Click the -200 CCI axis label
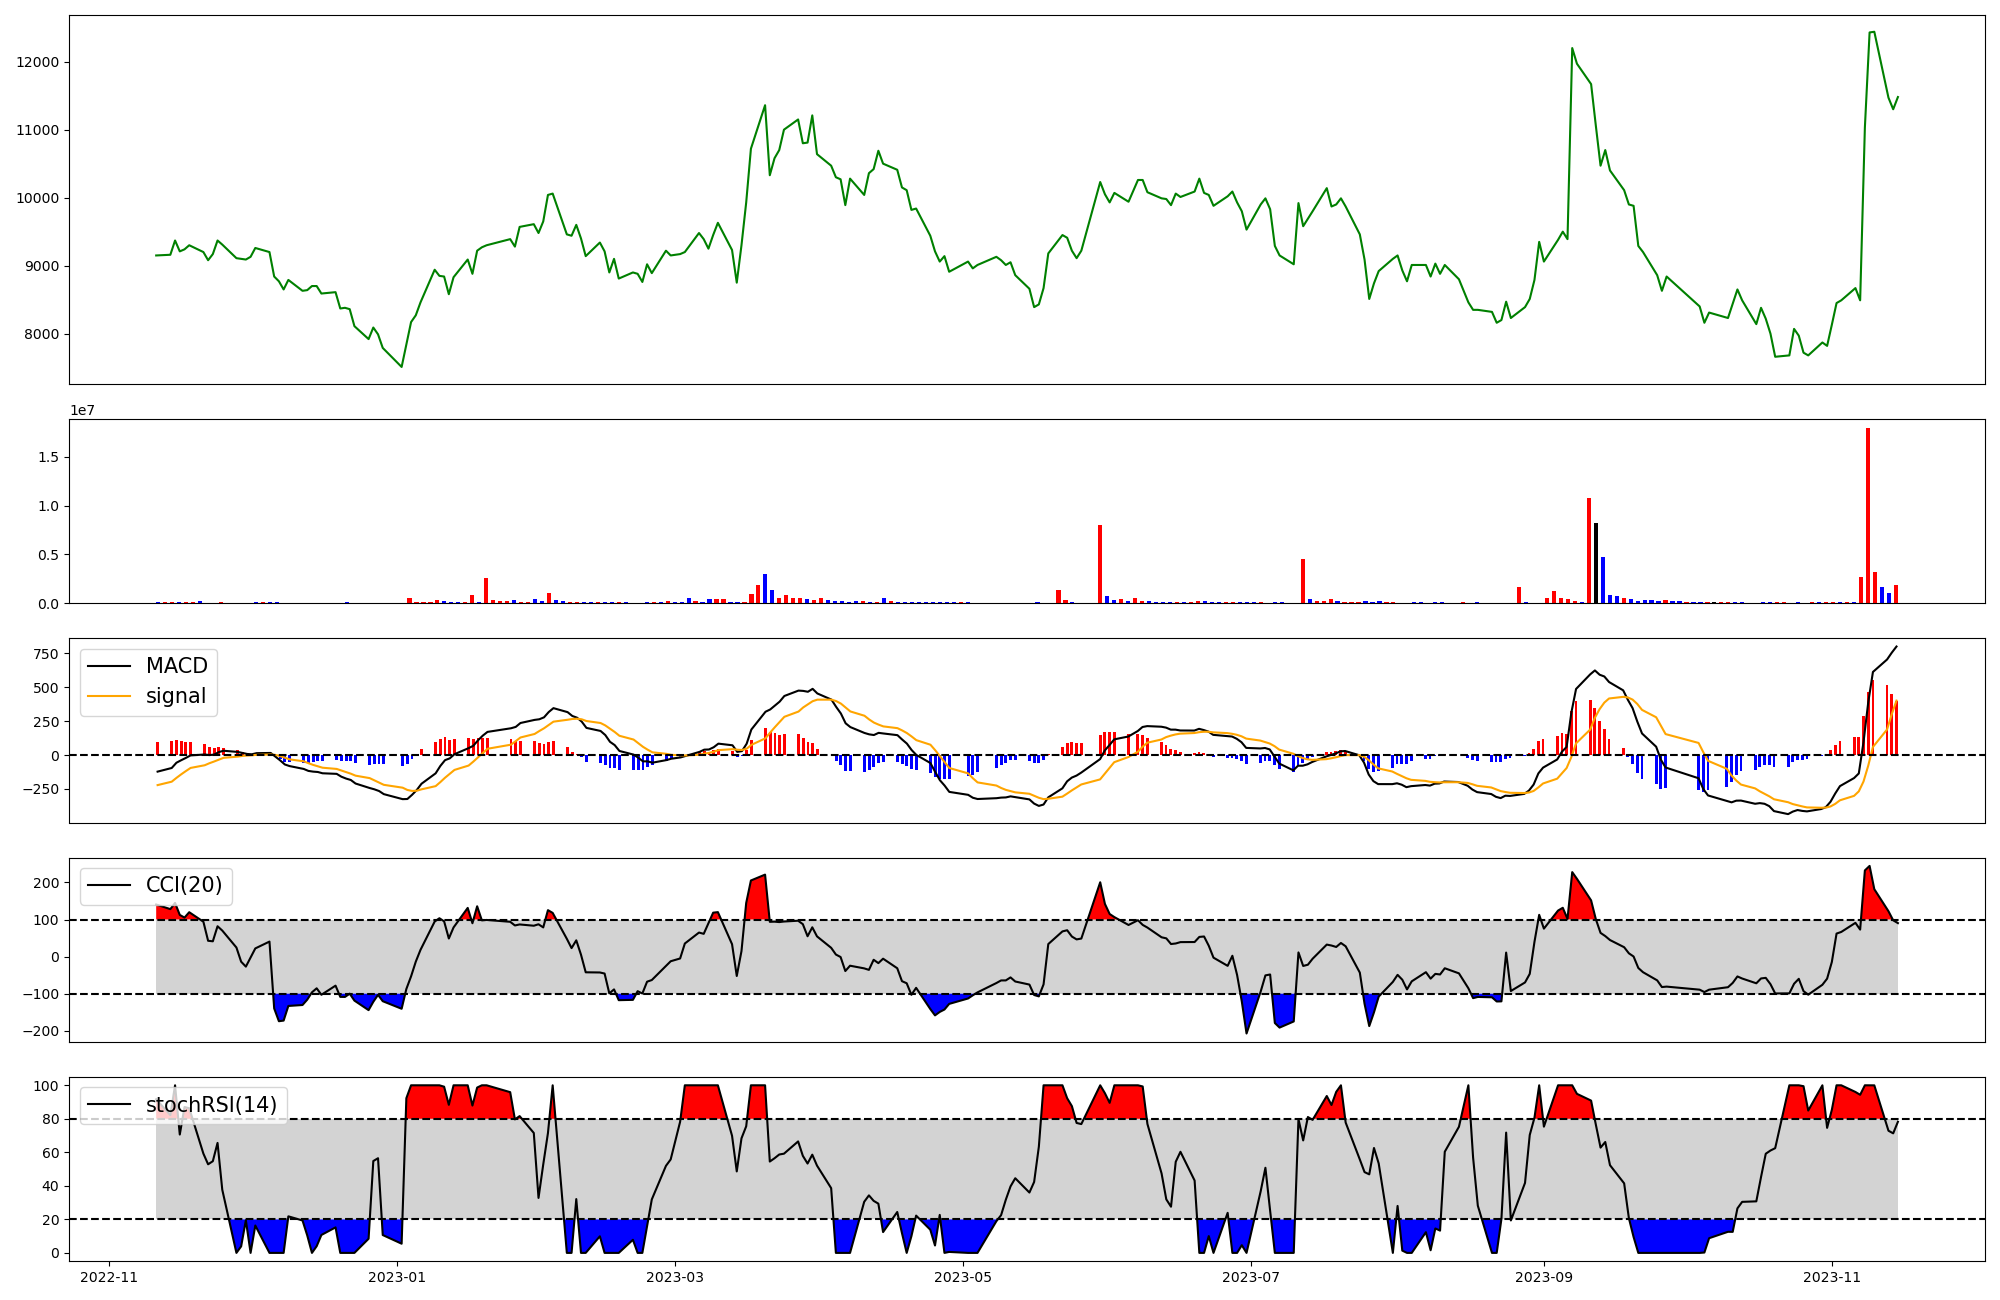Image resolution: width=2000 pixels, height=1300 pixels. pos(41,1031)
